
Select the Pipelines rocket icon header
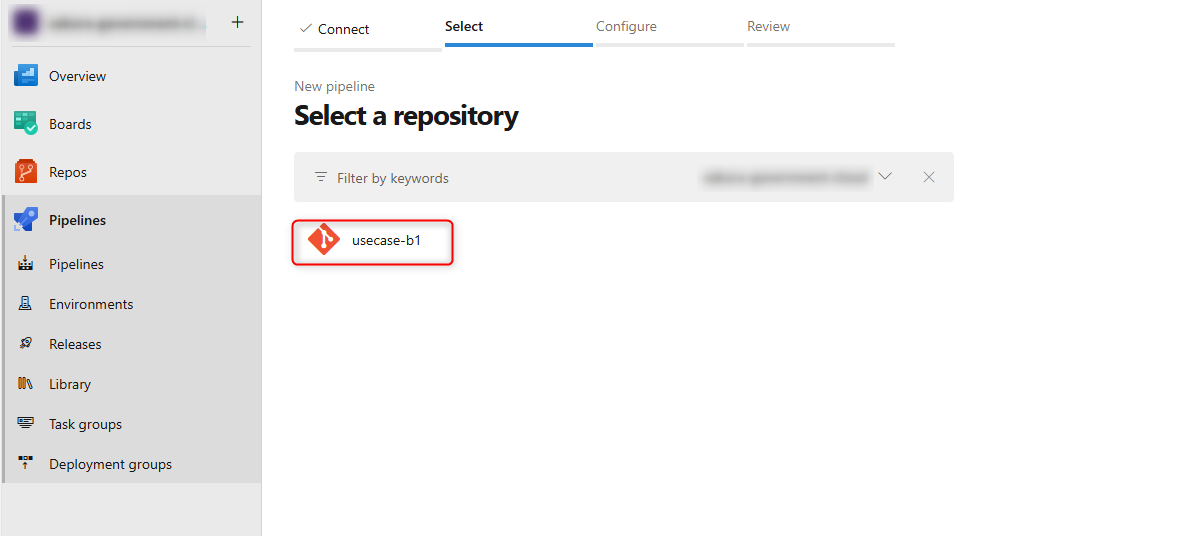point(26,220)
